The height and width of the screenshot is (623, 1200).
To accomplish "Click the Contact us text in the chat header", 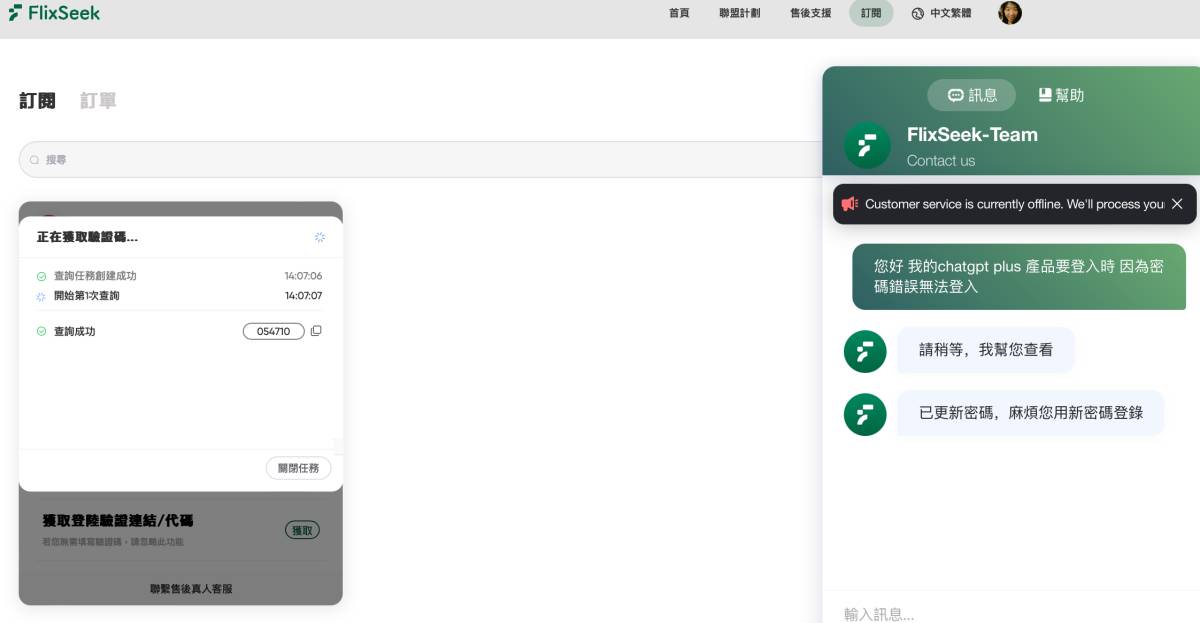I will (941, 161).
